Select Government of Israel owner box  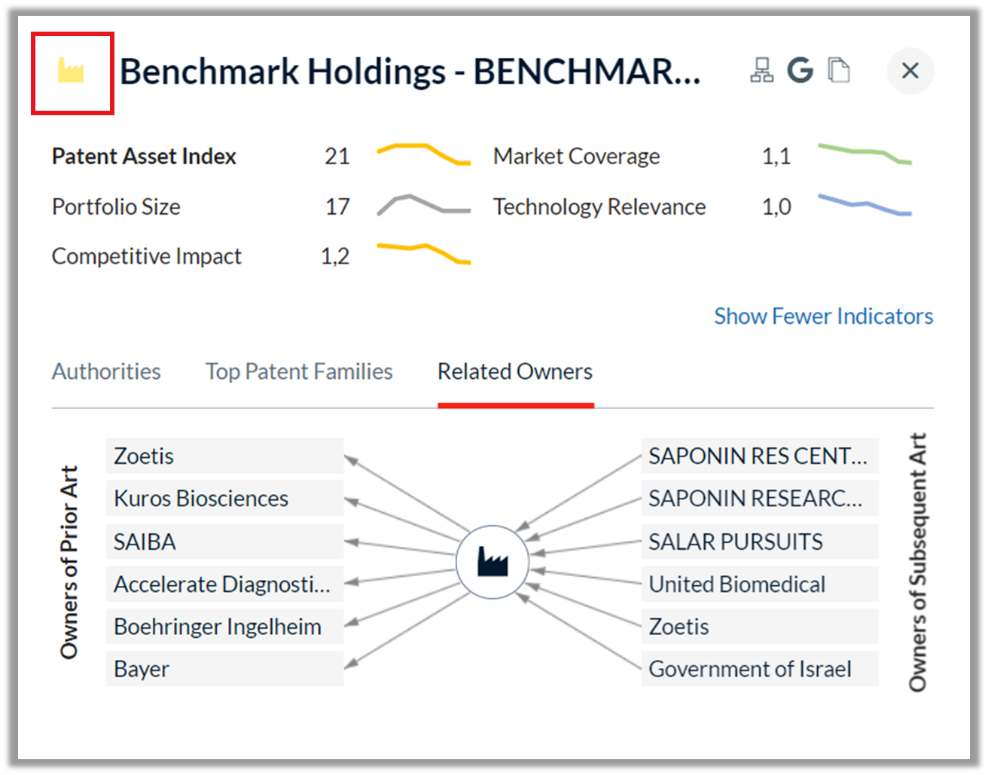click(759, 669)
